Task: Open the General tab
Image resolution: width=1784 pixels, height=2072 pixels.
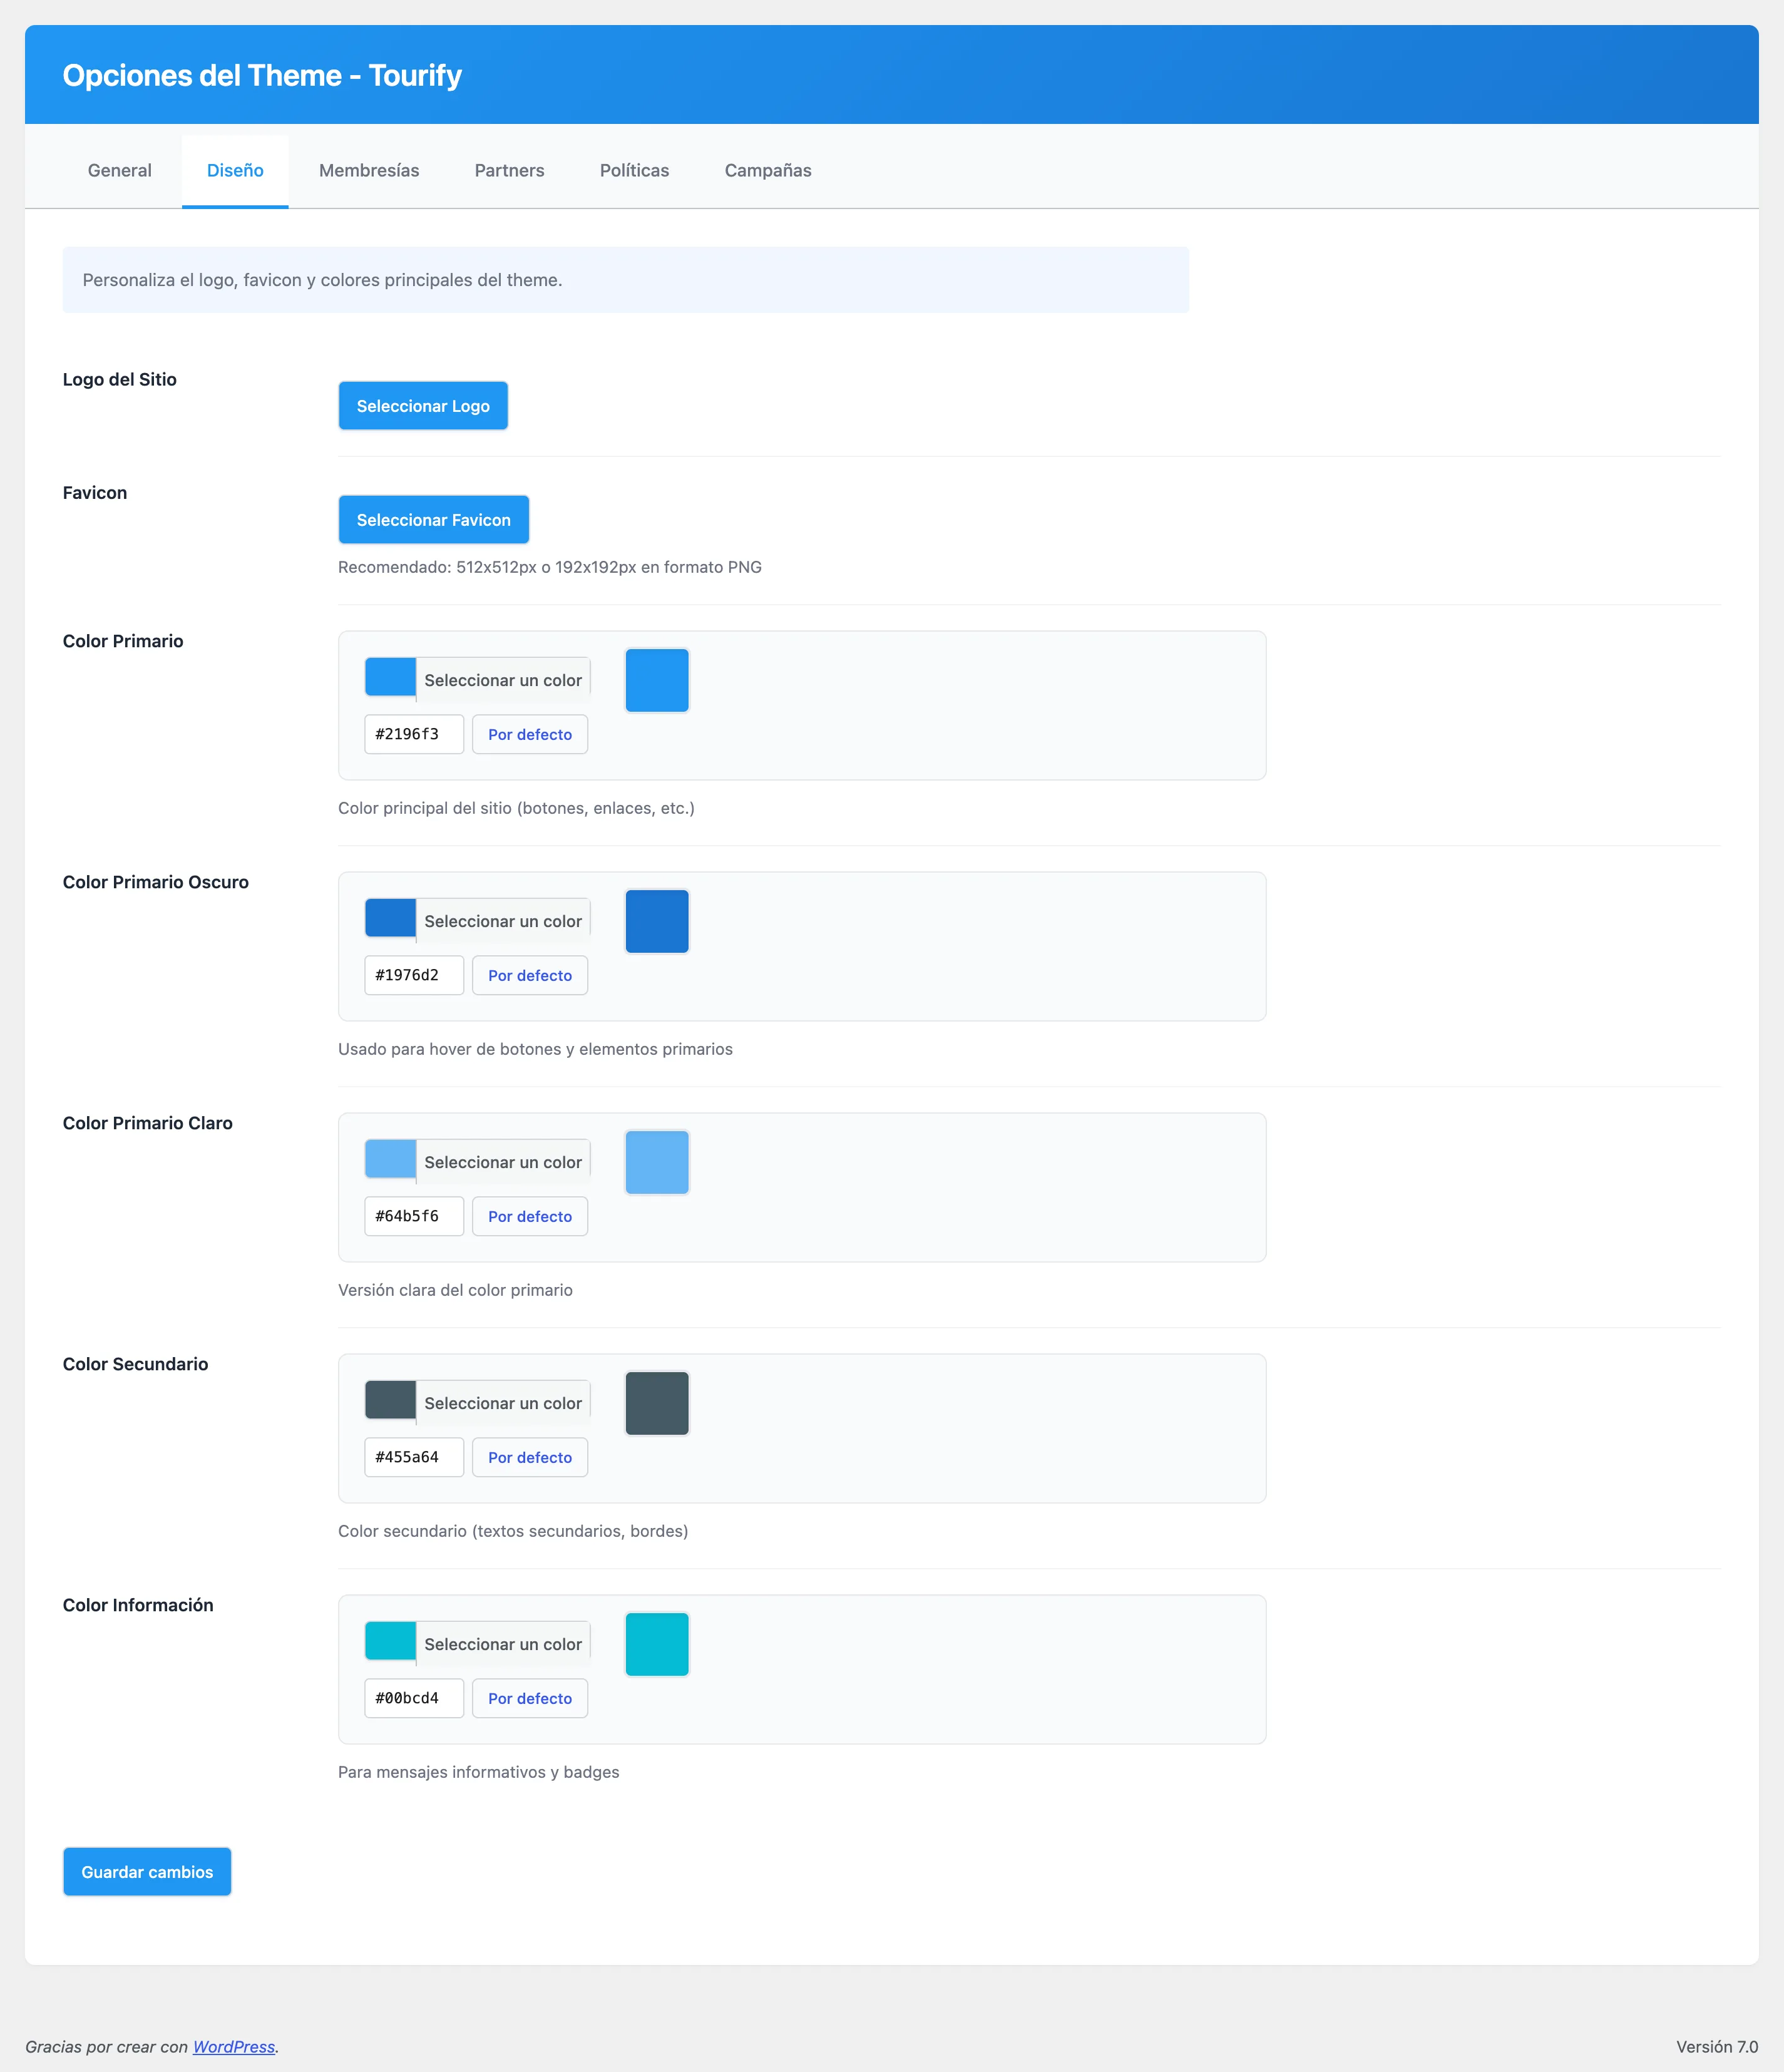Action: pyautogui.click(x=120, y=170)
